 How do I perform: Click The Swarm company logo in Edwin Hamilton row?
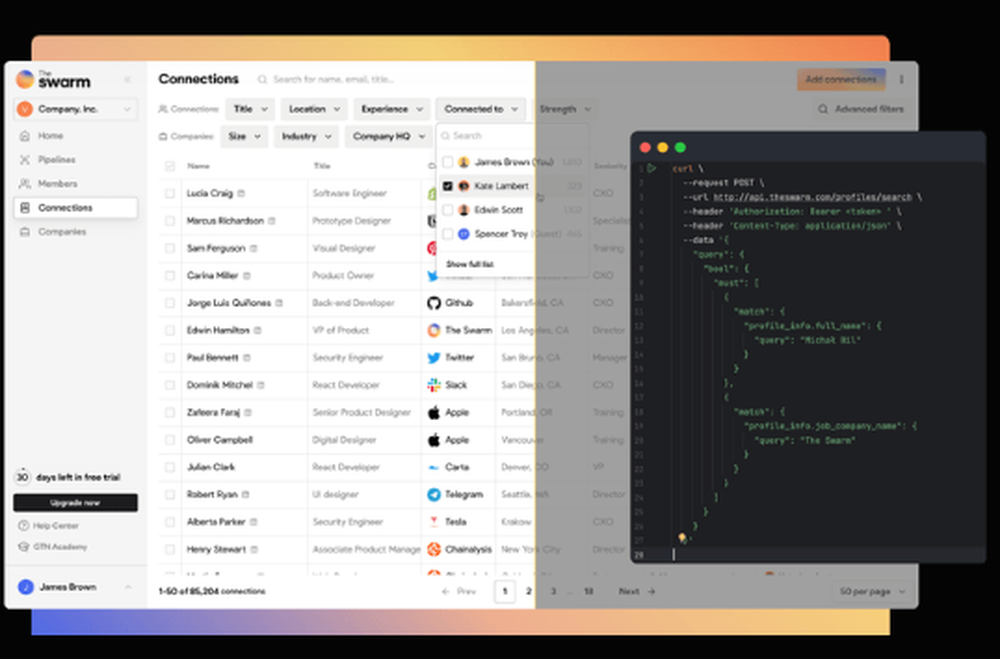coord(434,330)
